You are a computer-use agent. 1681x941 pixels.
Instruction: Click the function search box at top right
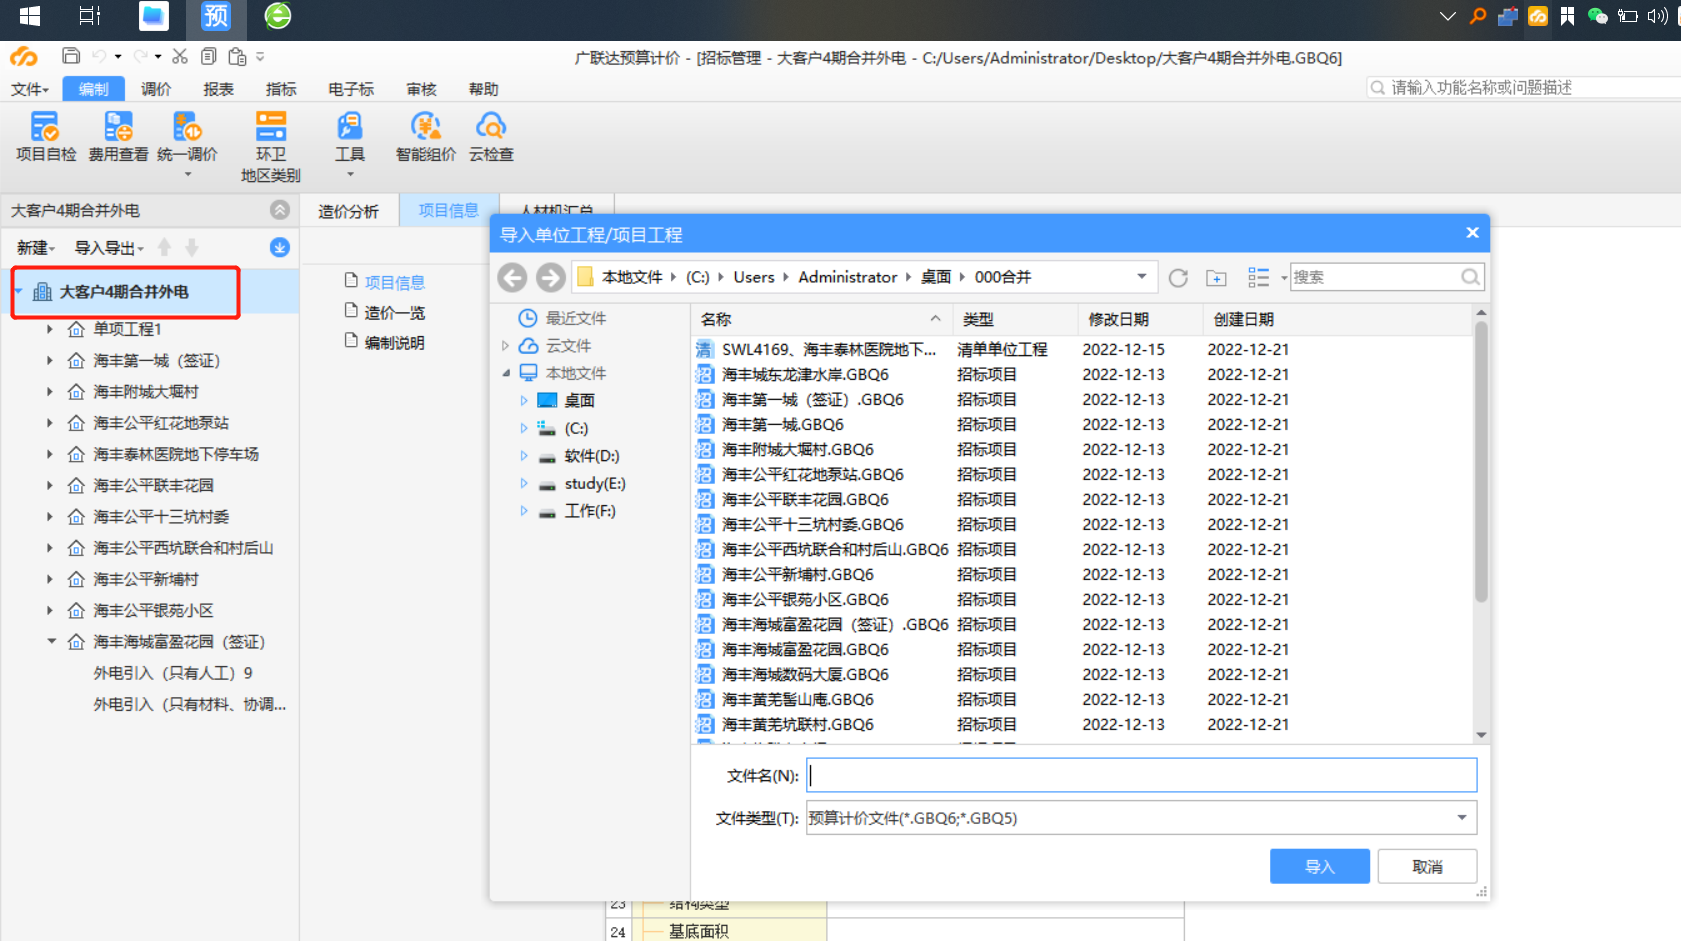1524,87
